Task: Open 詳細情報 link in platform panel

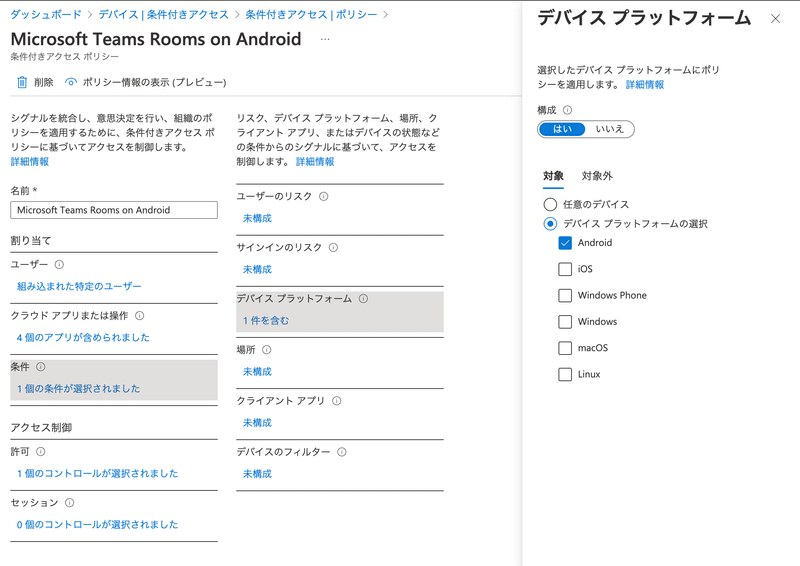Action: click(x=645, y=85)
